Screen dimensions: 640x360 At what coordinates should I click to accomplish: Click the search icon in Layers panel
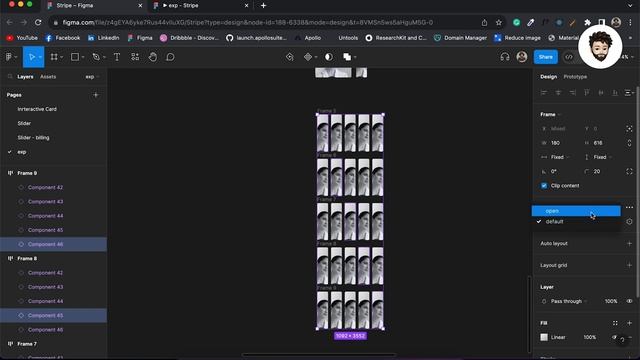tap(10, 77)
